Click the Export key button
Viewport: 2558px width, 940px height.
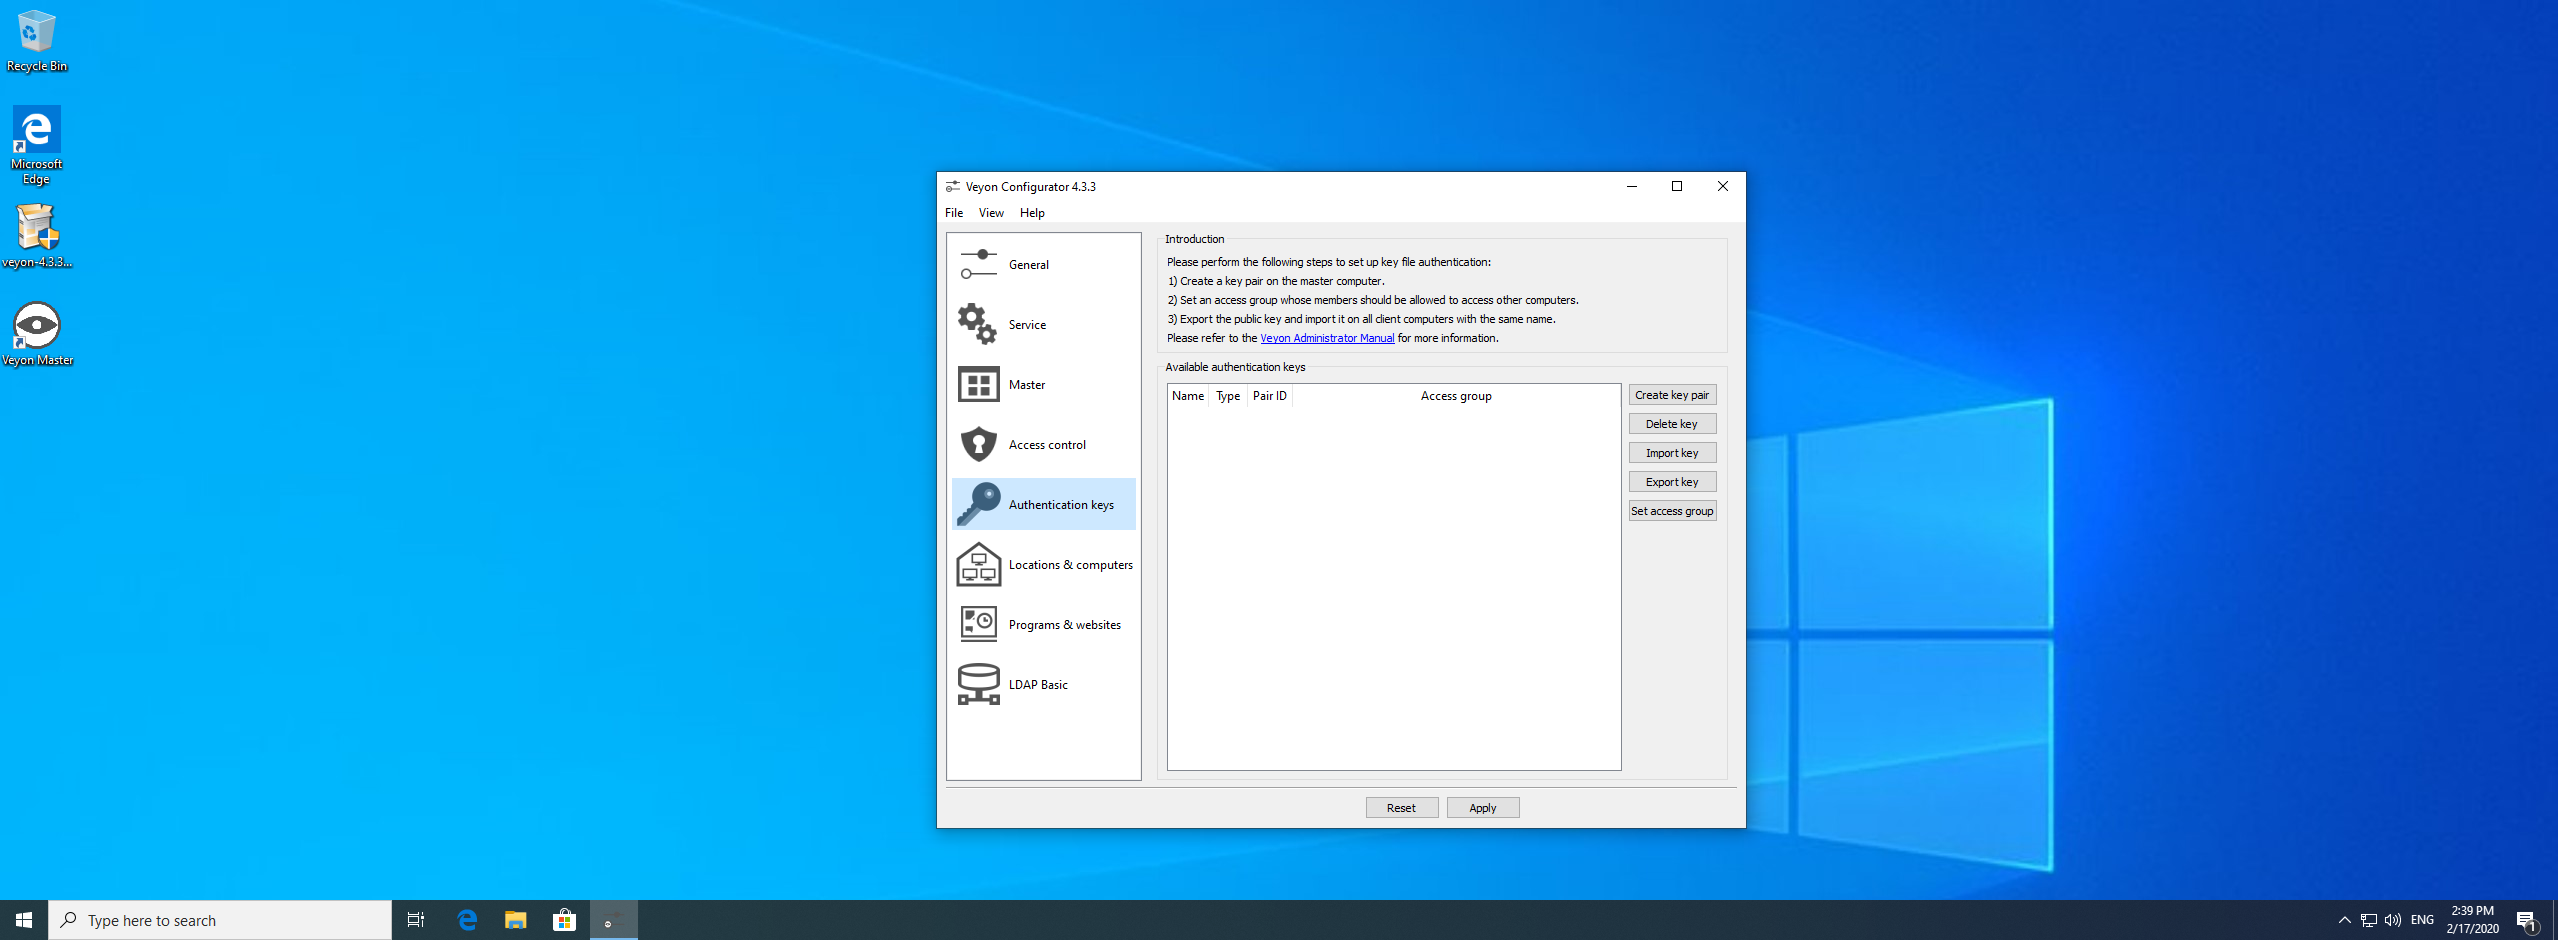(1672, 482)
